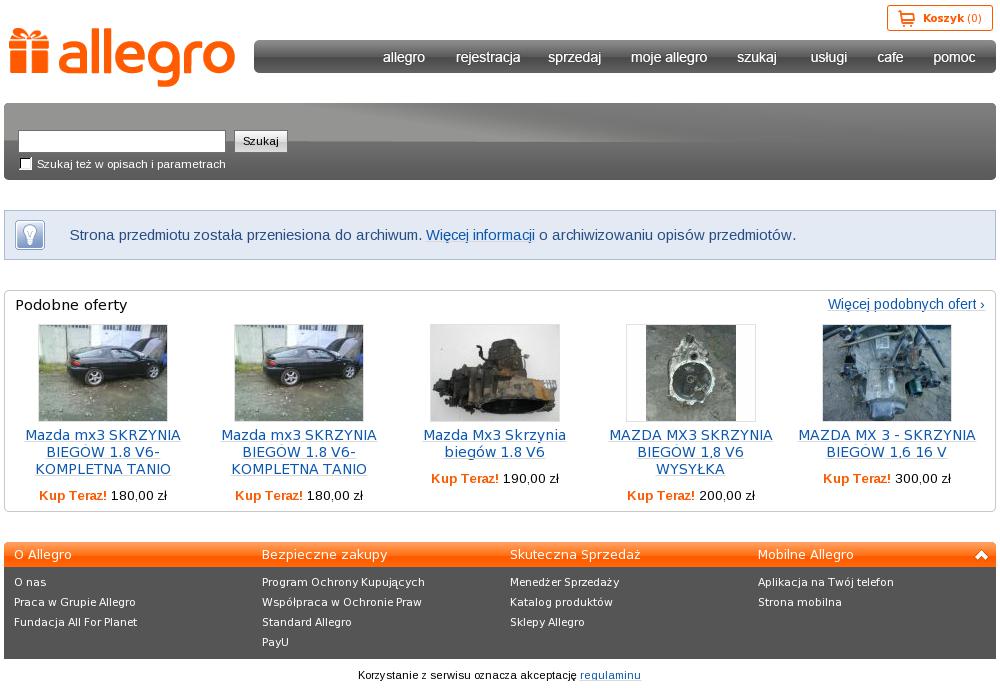The image size is (1000, 695).
Task: Select 'sprzedaj' from the navigation bar
Action: point(575,57)
